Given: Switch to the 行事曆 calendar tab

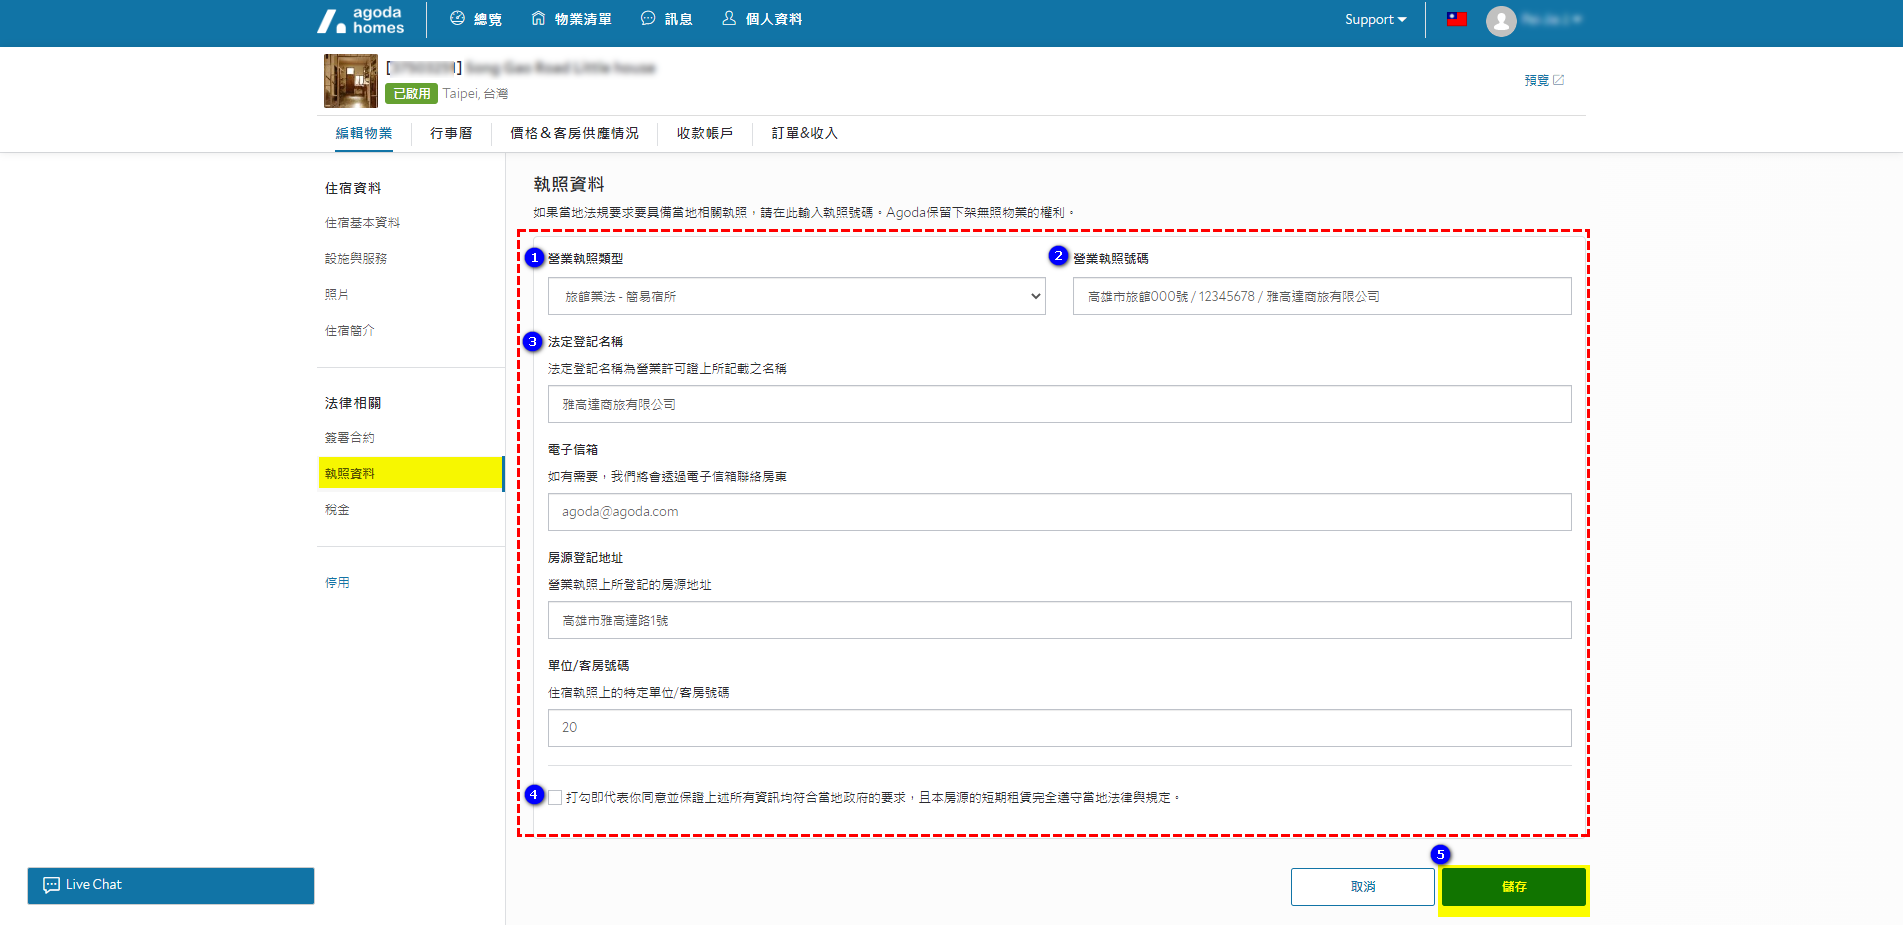Looking at the screenshot, I should 451,133.
